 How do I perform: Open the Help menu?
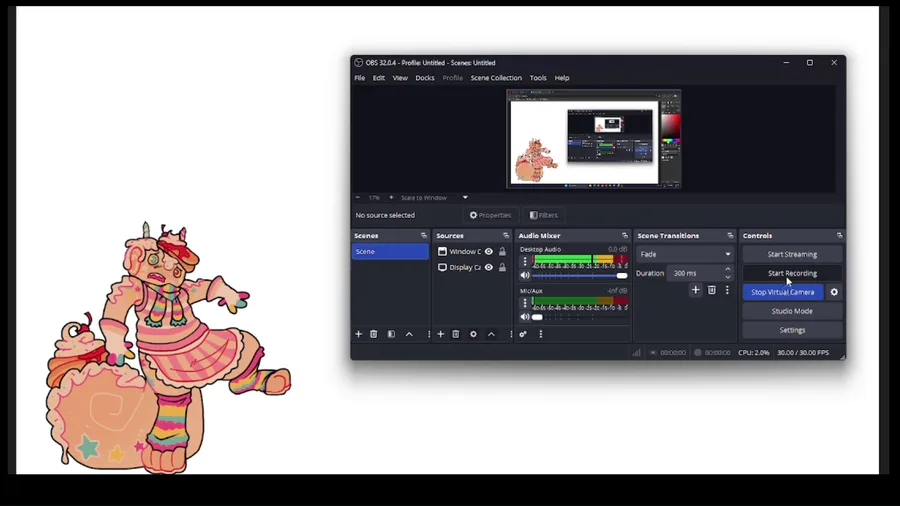[562, 78]
